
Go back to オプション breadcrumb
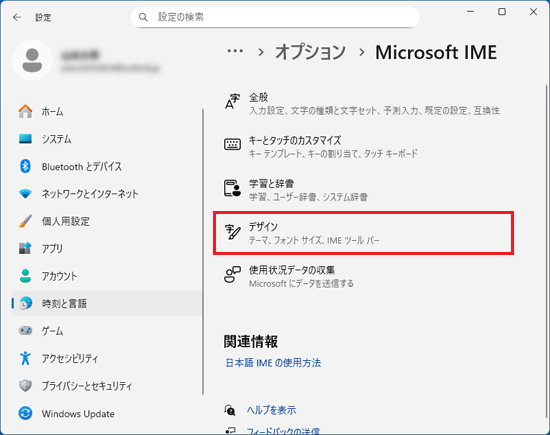[310, 52]
